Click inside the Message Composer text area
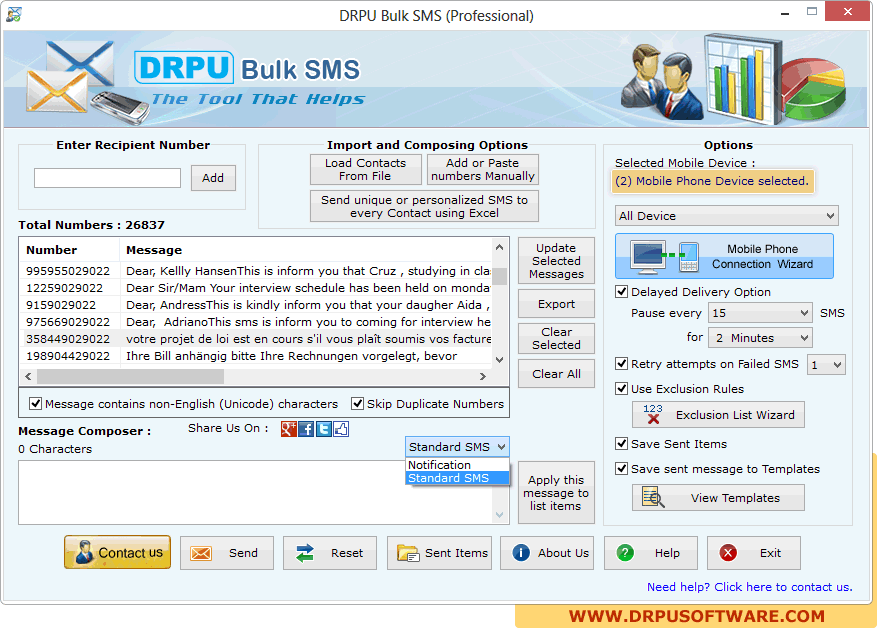This screenshot has height=628, width=877. click(x=256, y=492)
